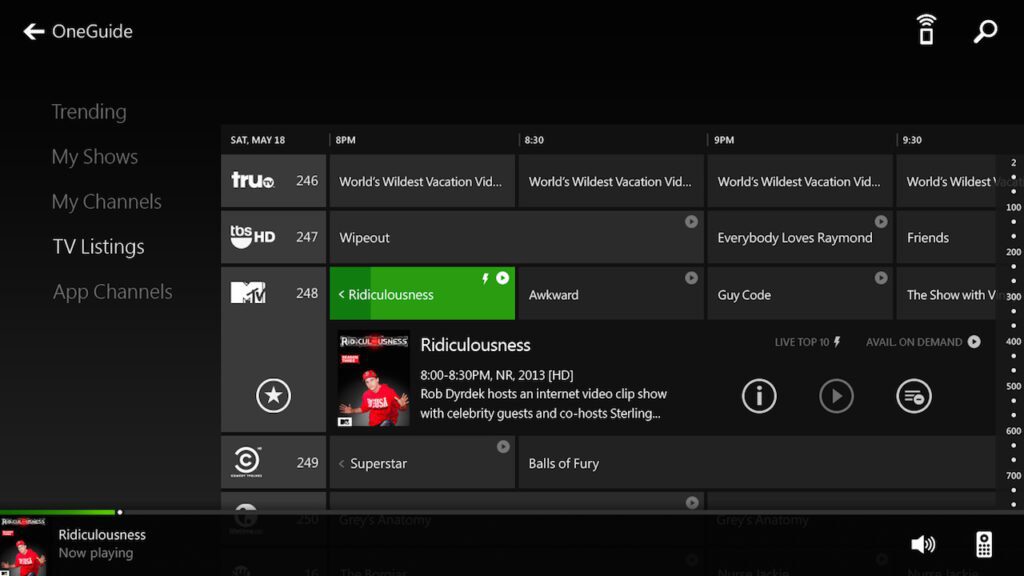This screenshot has width=1024, height=576.
Task: Open the remote control icon in bottom bar
Action: [x=984, y=544]
